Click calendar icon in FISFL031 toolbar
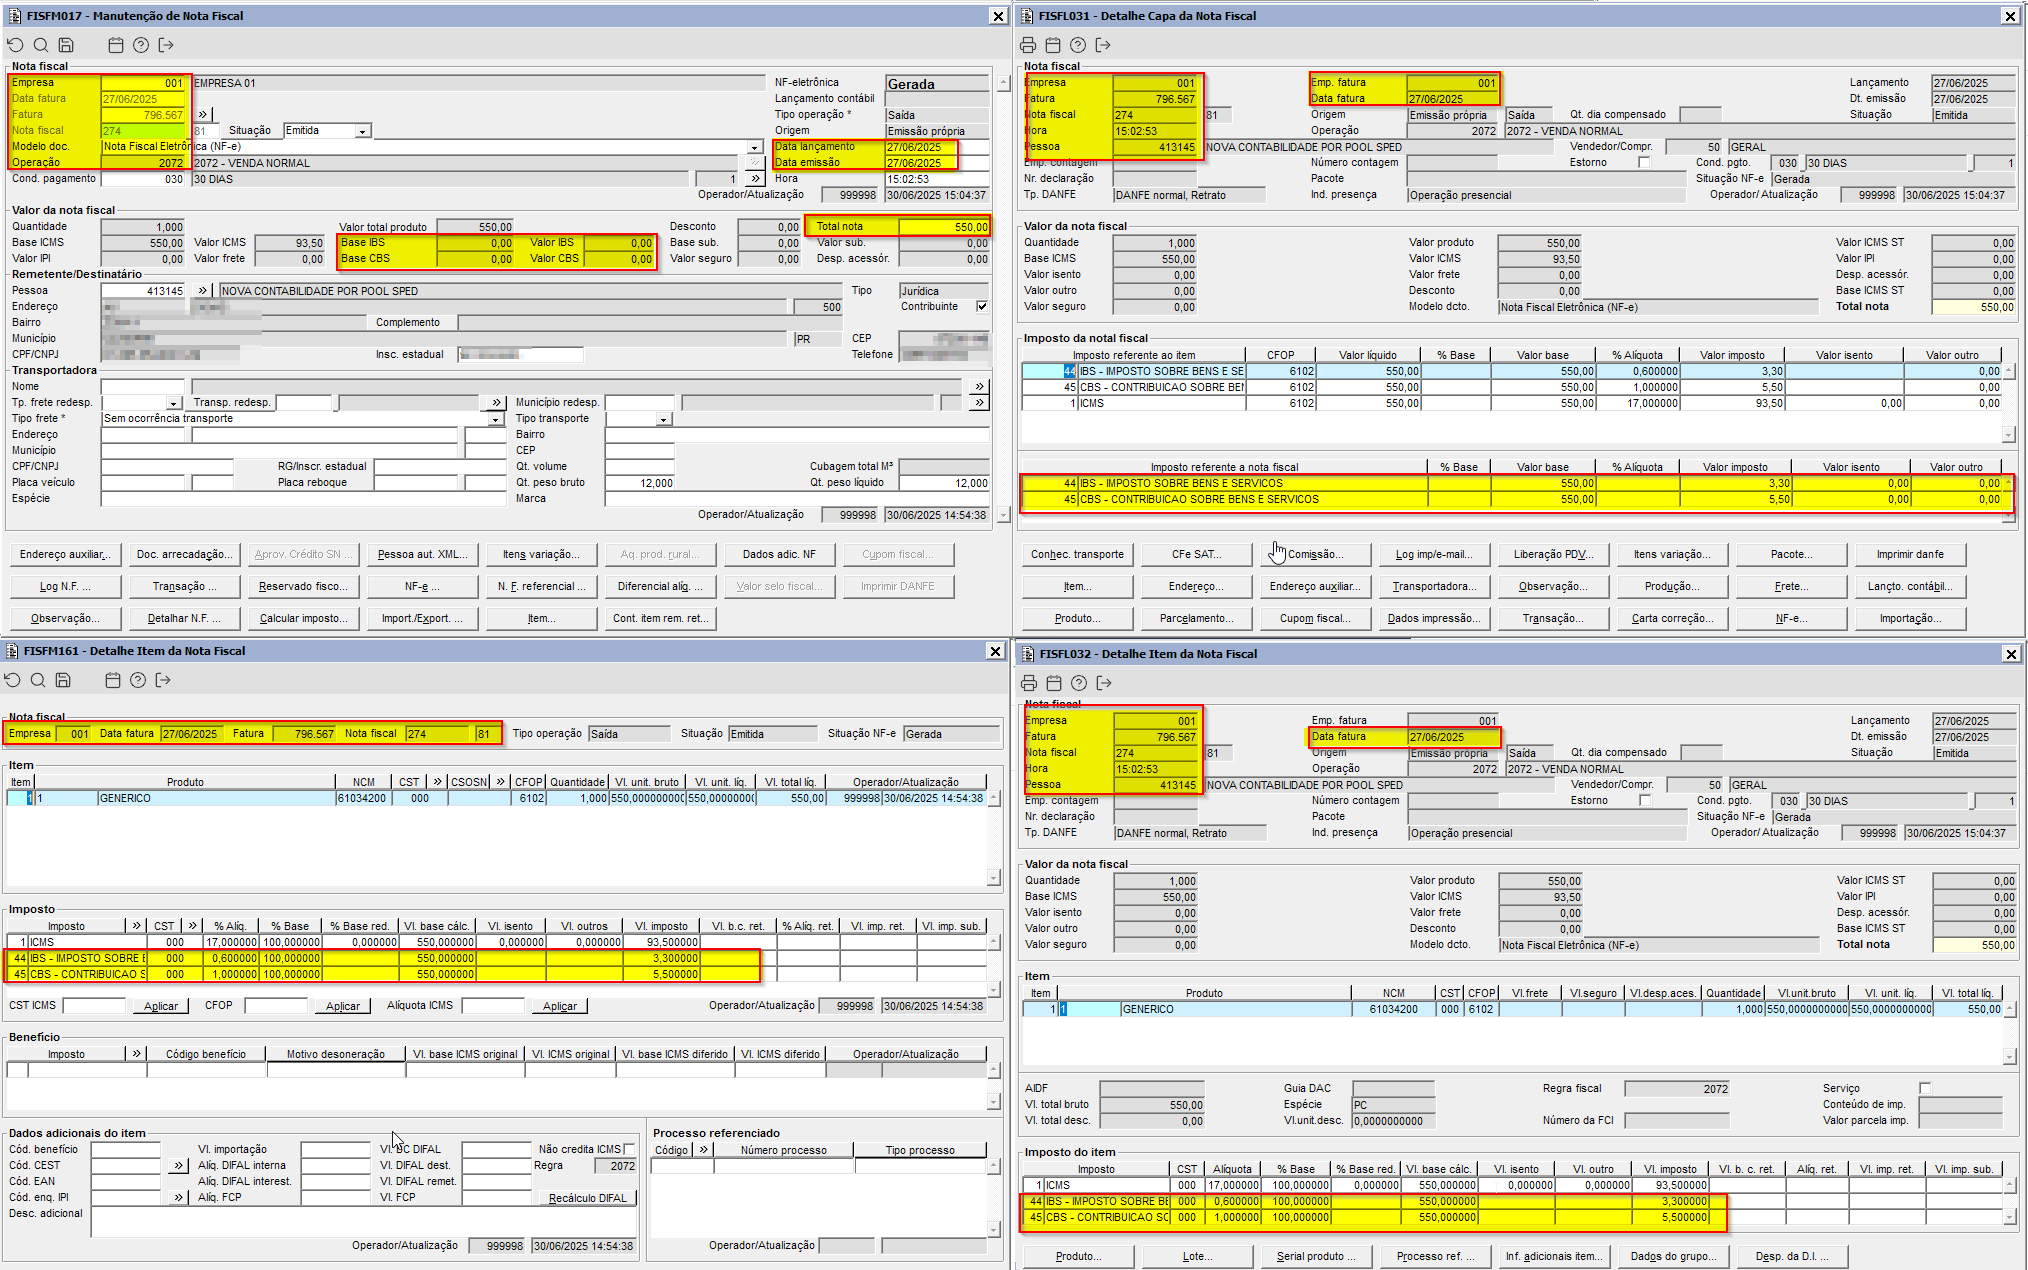 click(1053, 45)
